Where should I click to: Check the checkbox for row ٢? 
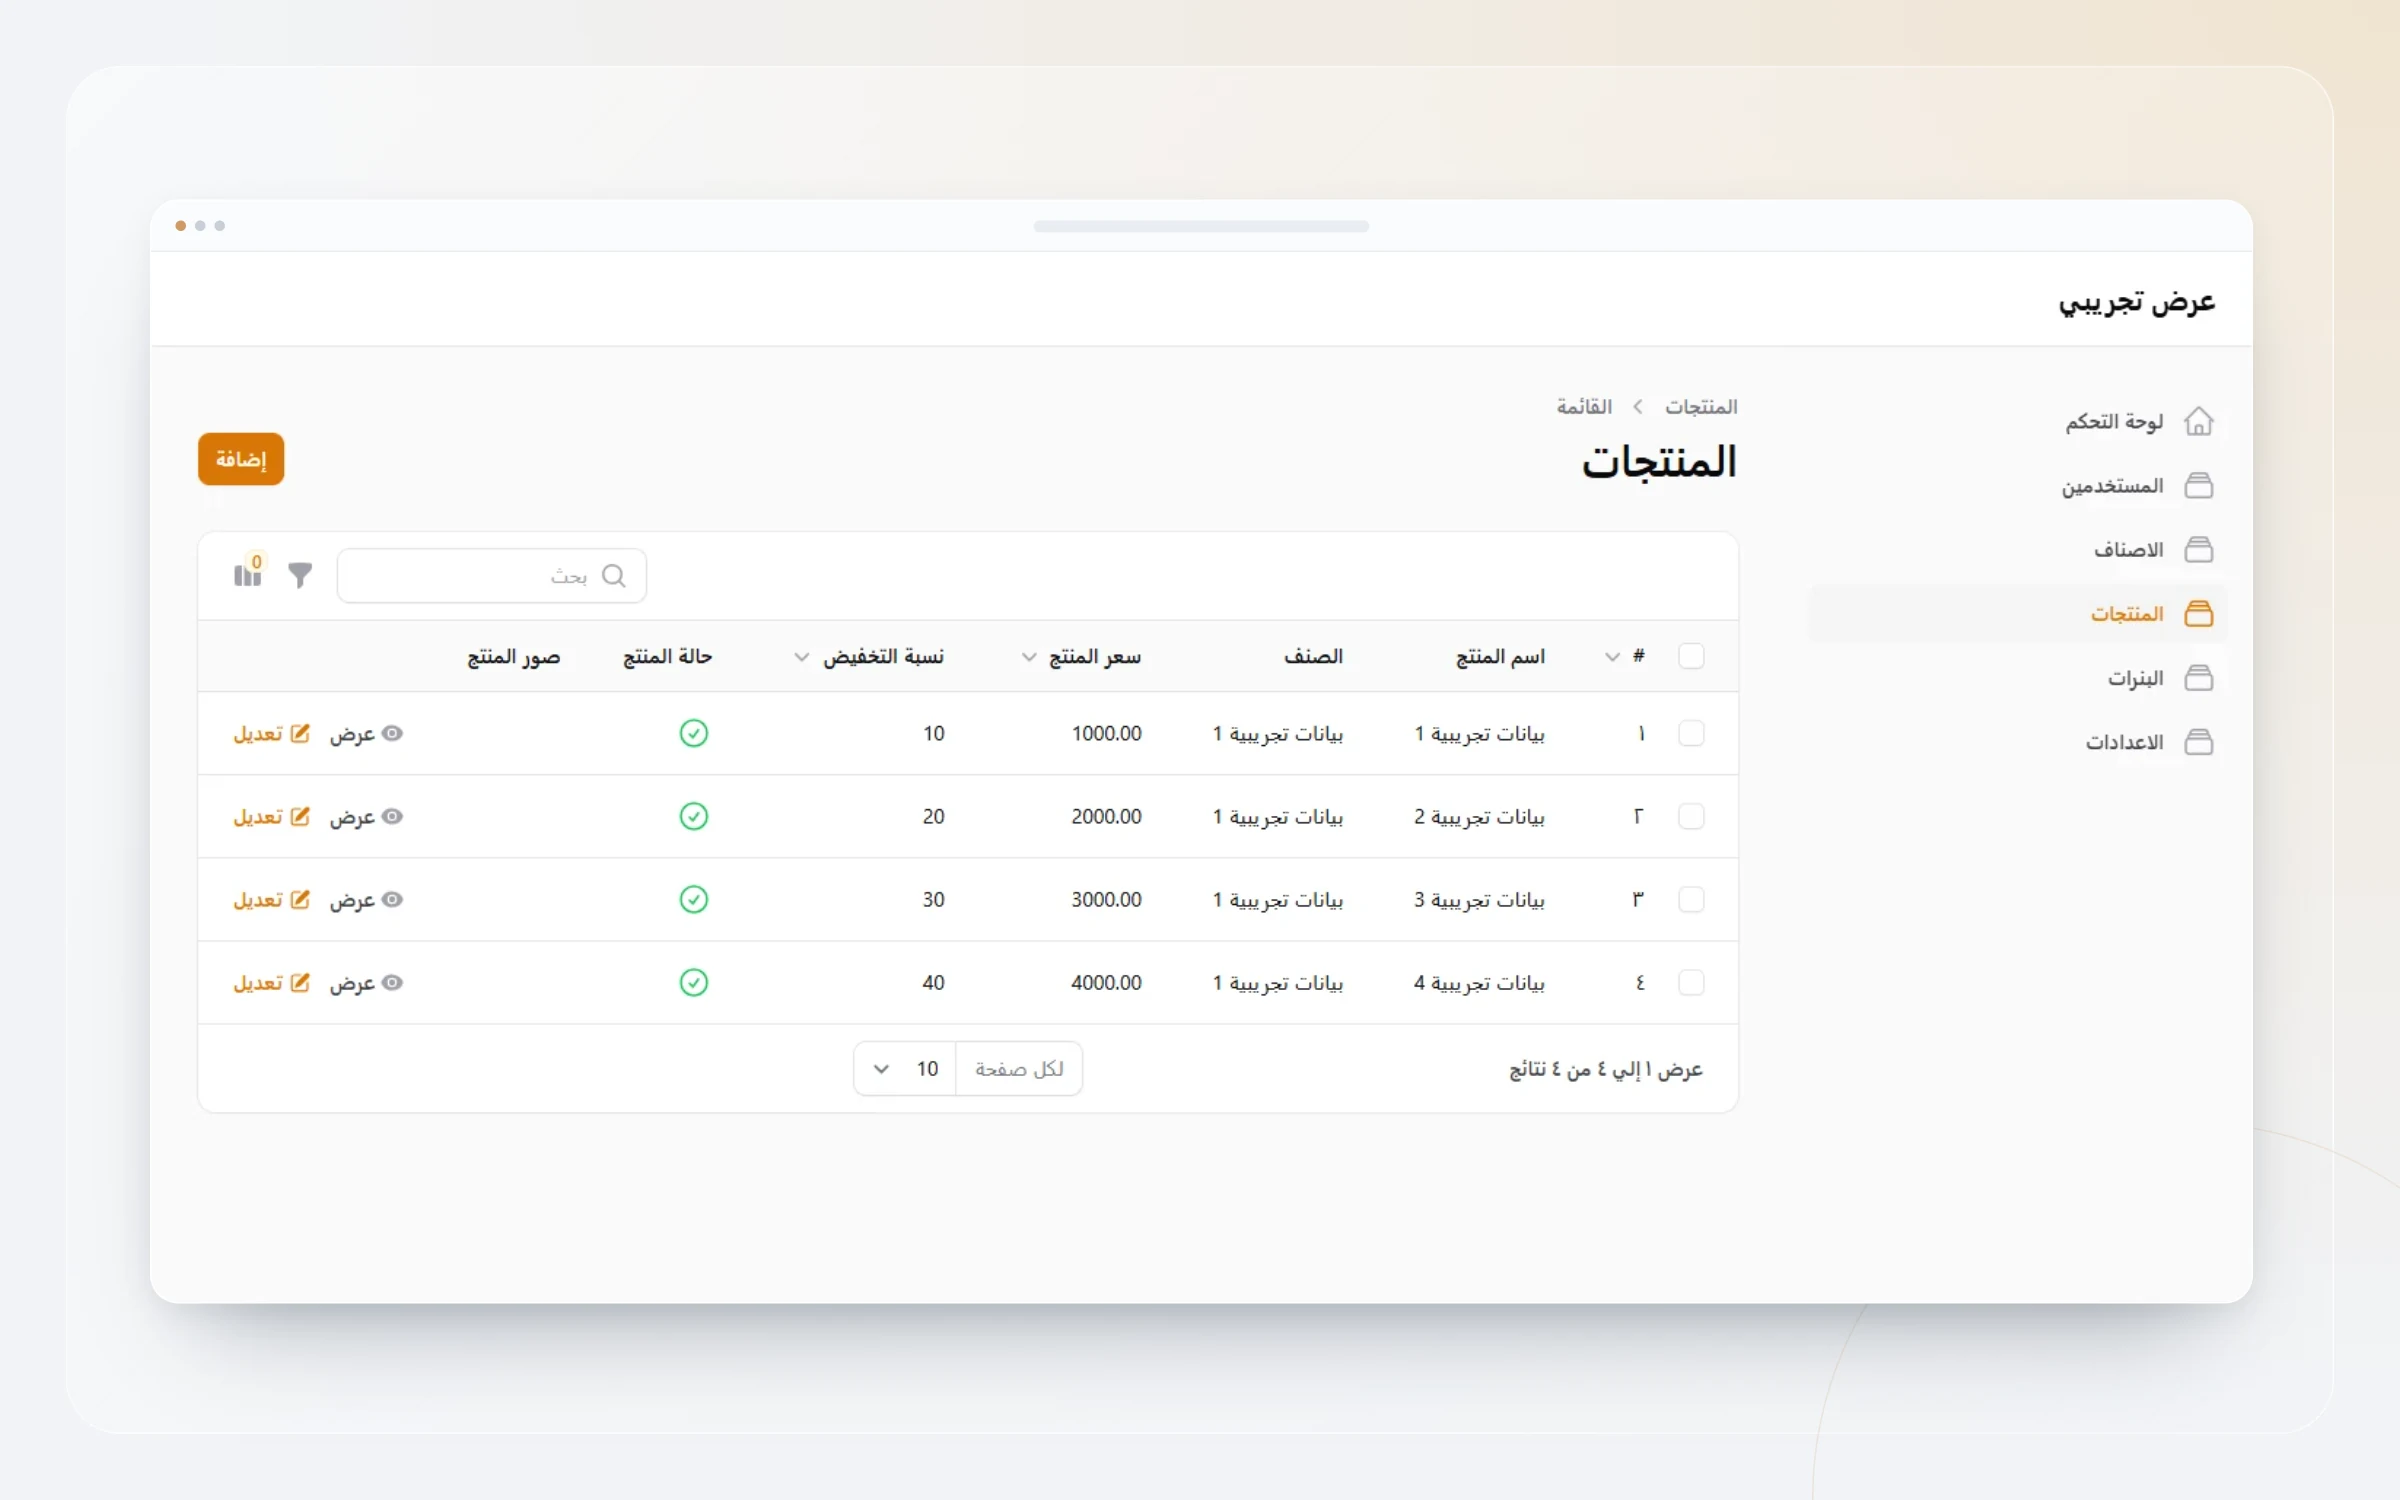click(1691, 816)
